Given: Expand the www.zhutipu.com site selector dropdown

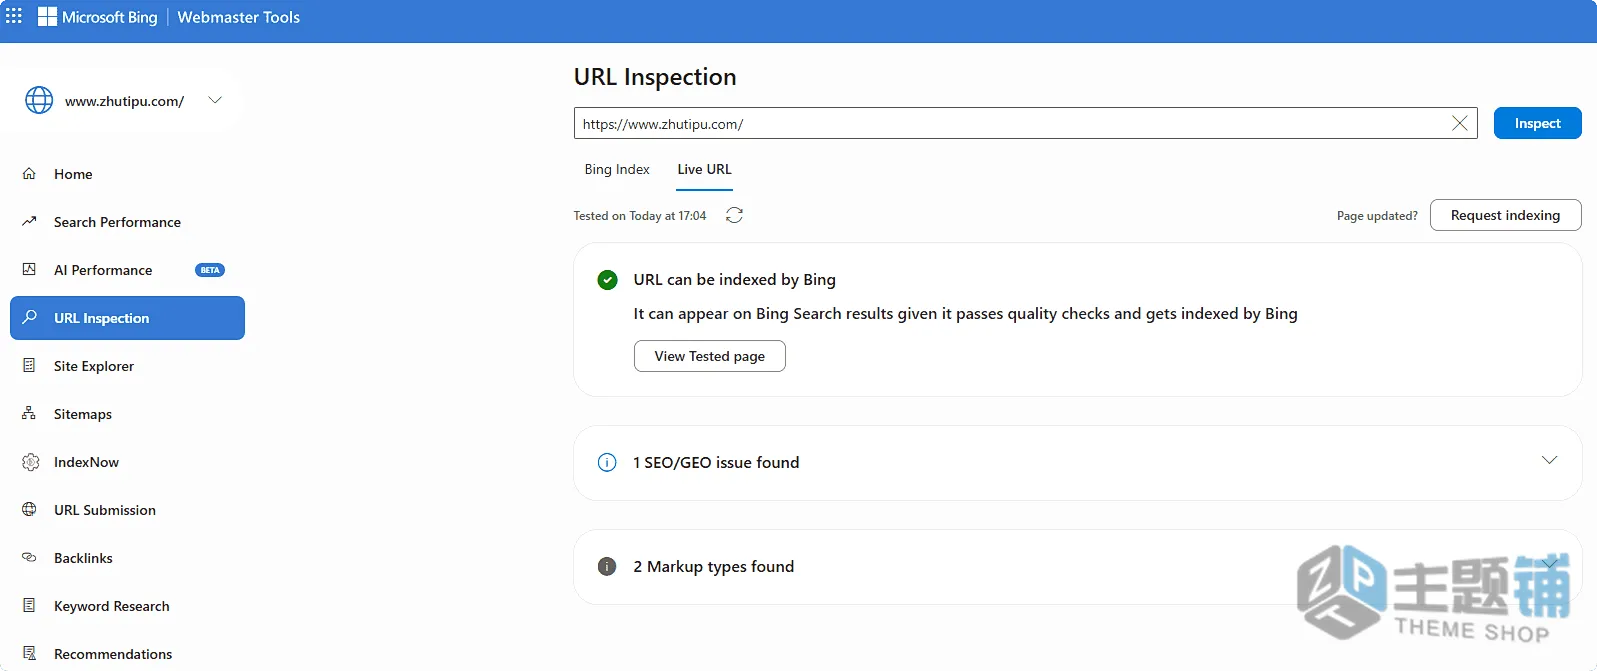Looking at the screenshot, I should tap(215, 100).
